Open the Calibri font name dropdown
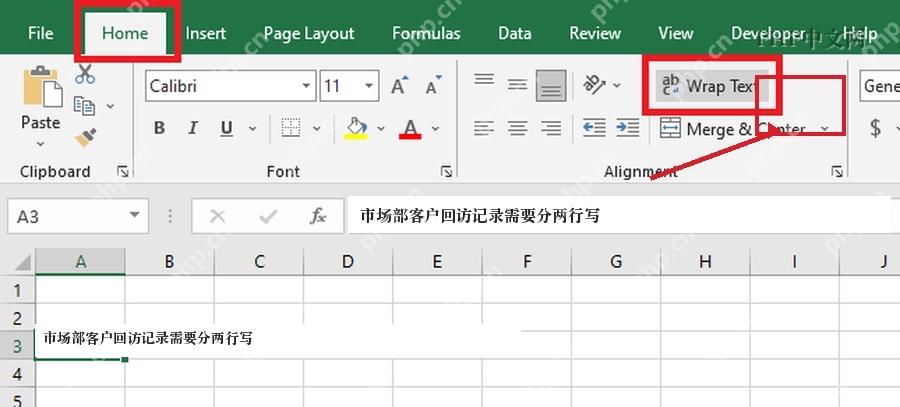Screen dimensions: 900x407 tap(306, 86)
